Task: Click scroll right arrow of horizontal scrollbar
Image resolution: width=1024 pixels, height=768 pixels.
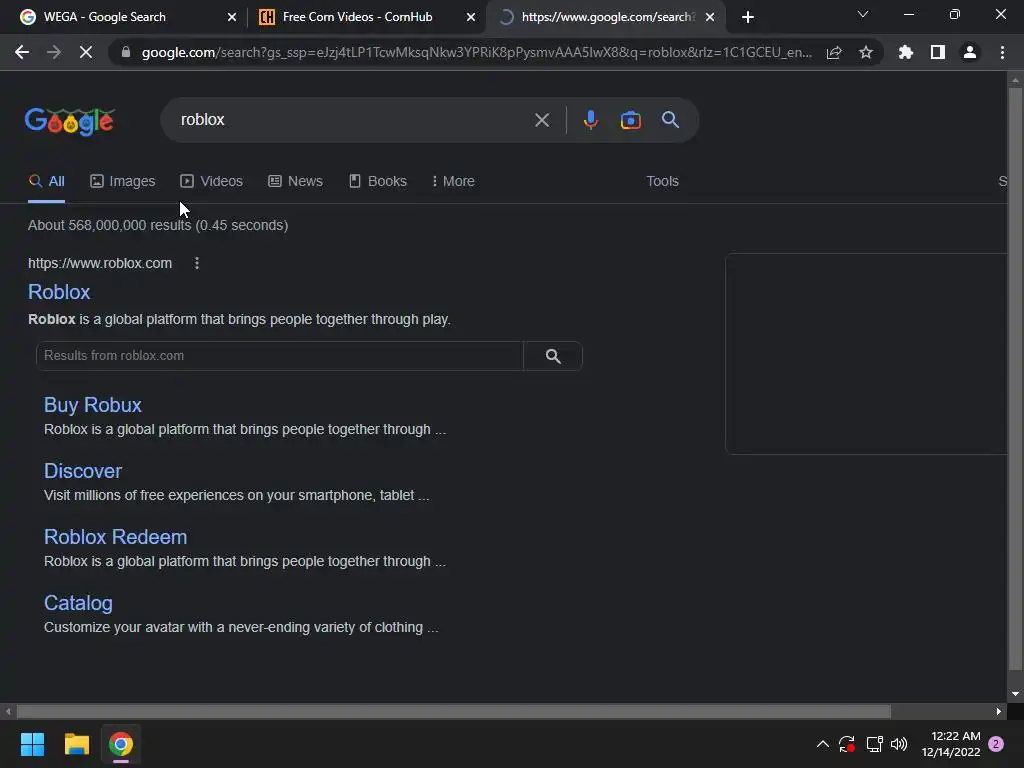Action: tap(999, 711)
